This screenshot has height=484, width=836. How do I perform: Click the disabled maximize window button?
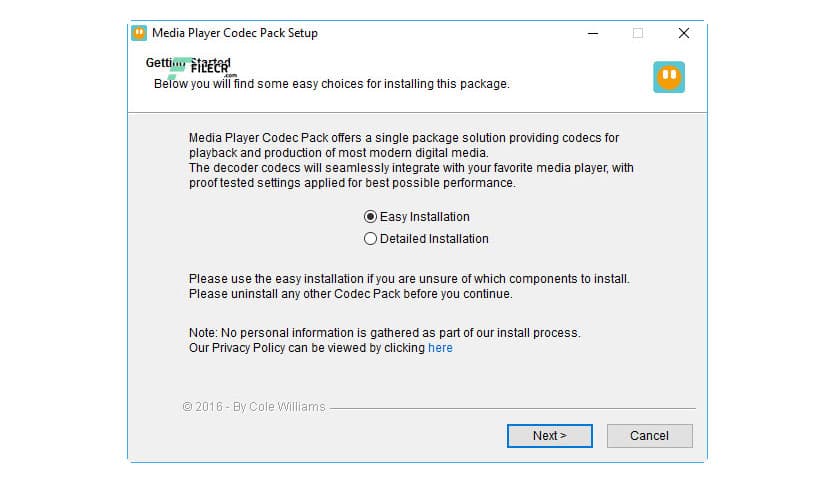(638, 33)
